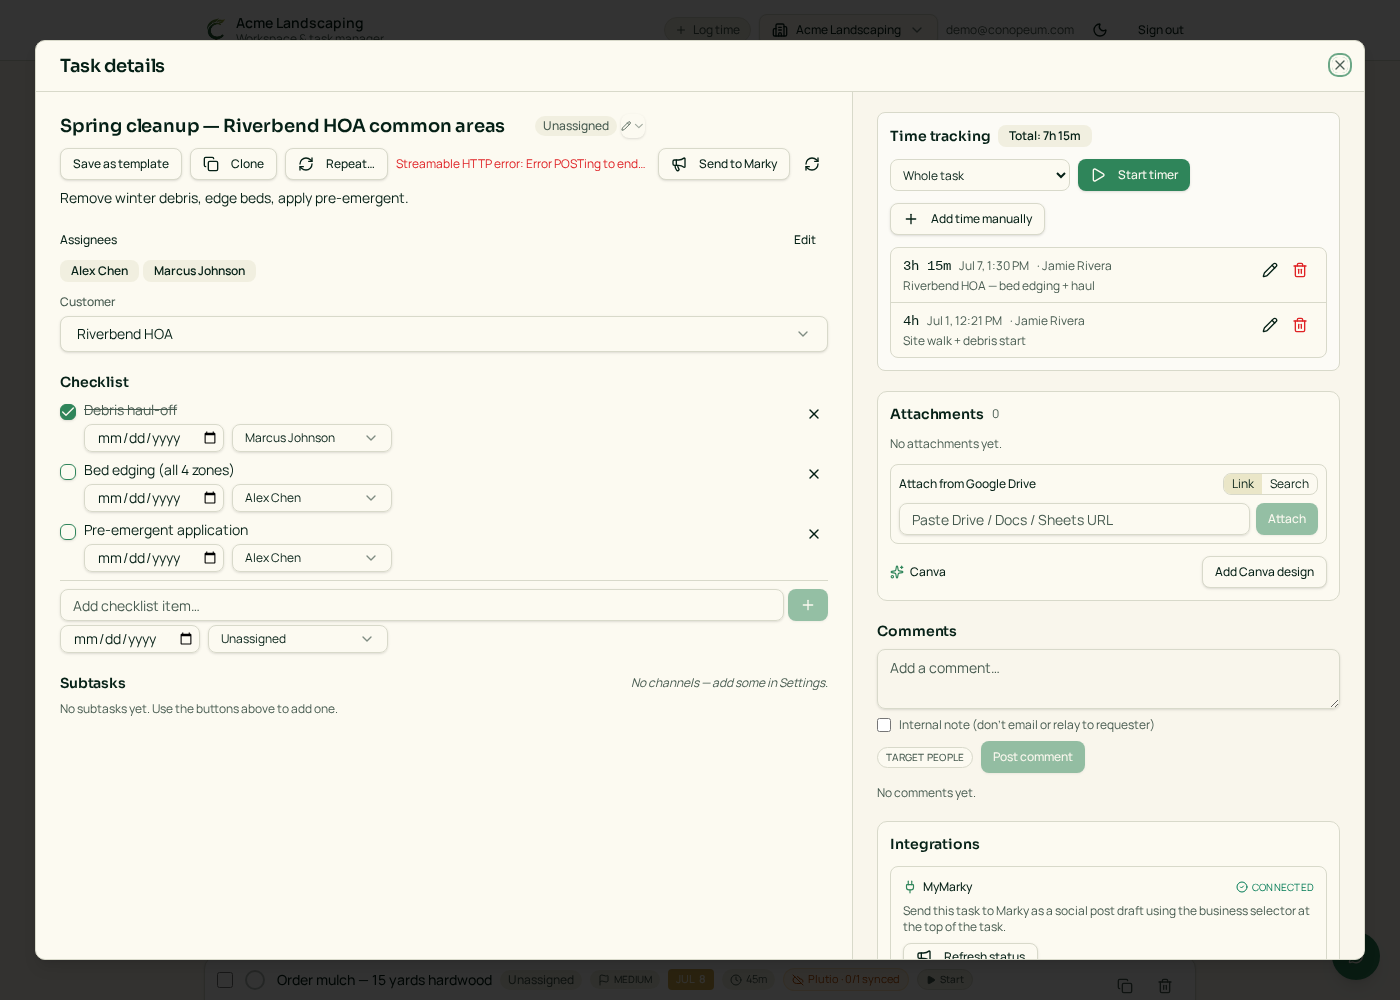Select the Order mulch task checkbox in background
Screen dimensions: 1400x1000
point(225,980)
